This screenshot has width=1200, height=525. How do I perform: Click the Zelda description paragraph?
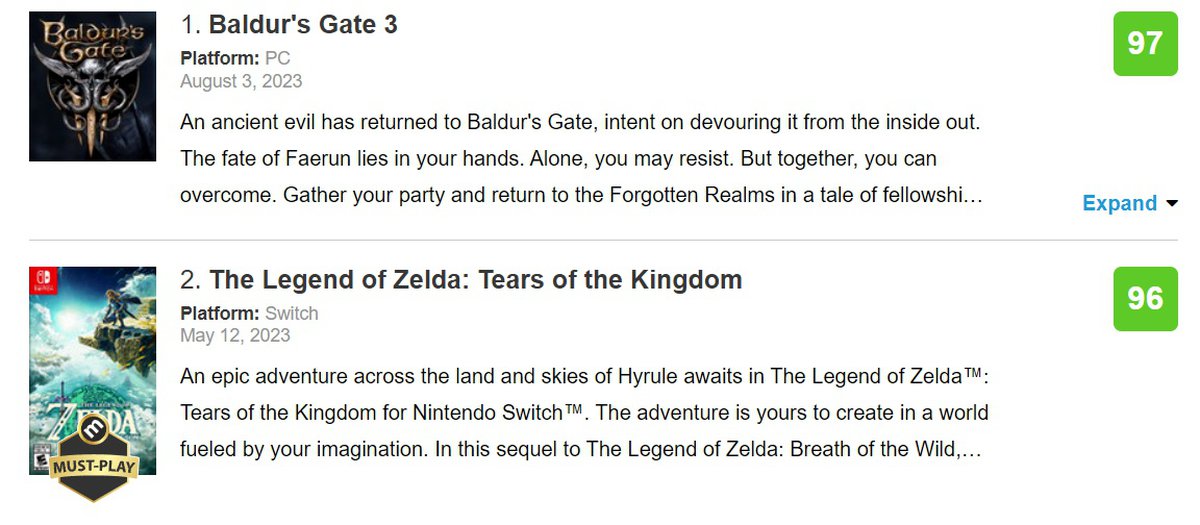coord(584,413)
